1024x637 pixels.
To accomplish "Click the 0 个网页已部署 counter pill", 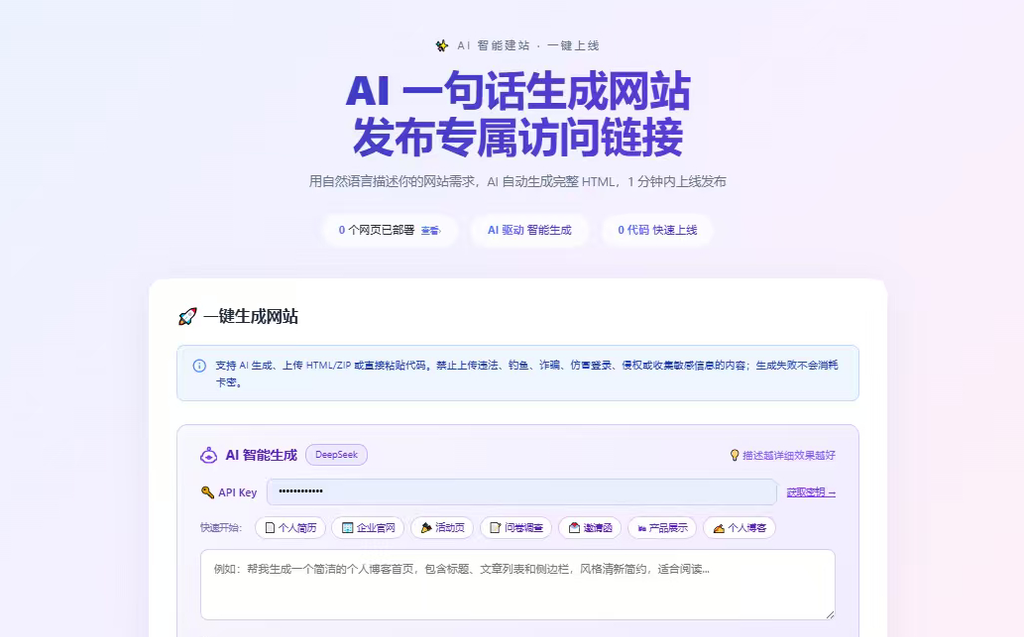I will pos(390,230).
